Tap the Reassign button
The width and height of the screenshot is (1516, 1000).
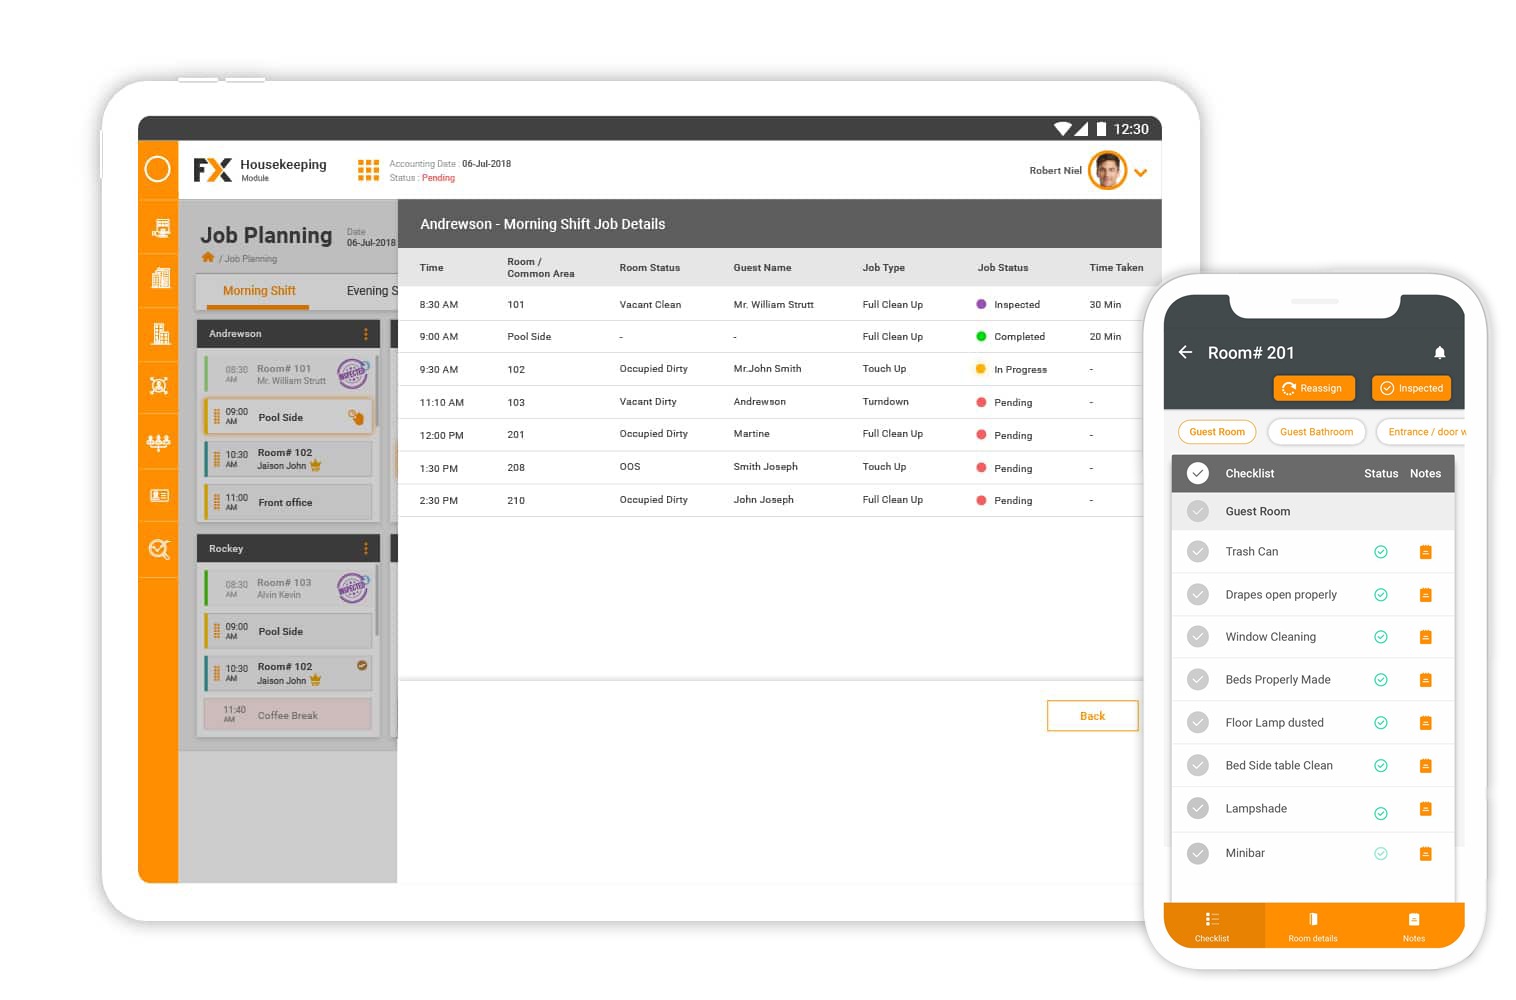coord(1313,388)
